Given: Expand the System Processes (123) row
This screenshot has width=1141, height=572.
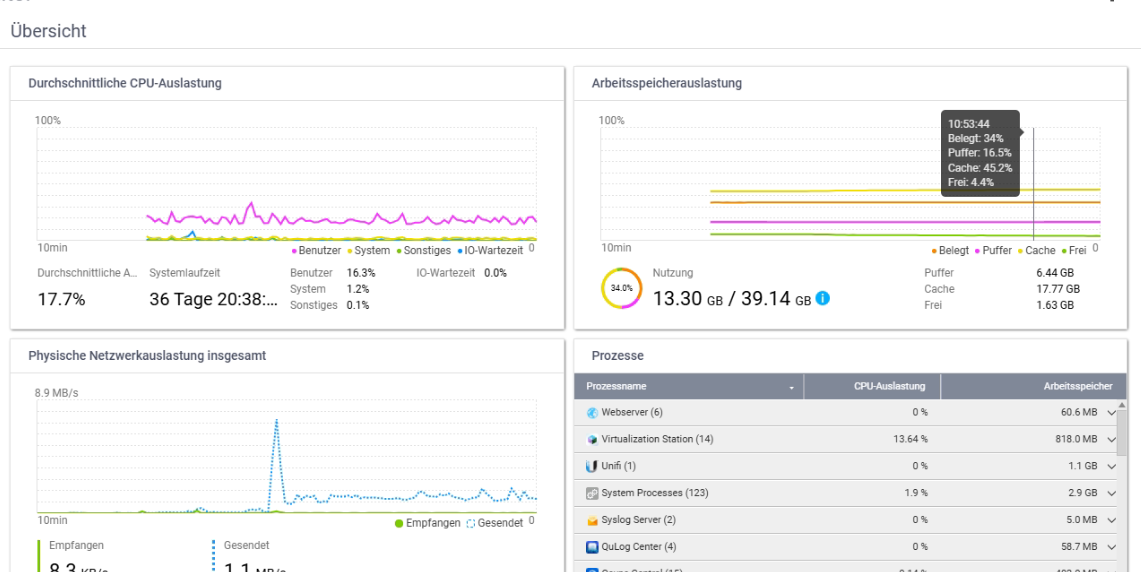Looking at the screenshot, I should coord(1111,493).
